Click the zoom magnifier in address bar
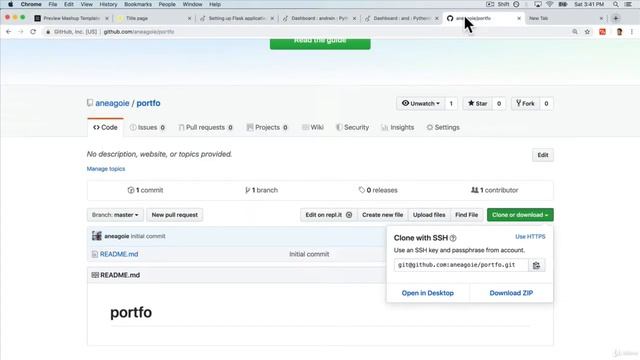The width and height of the screenshot is (640, 360). (575, 32)
